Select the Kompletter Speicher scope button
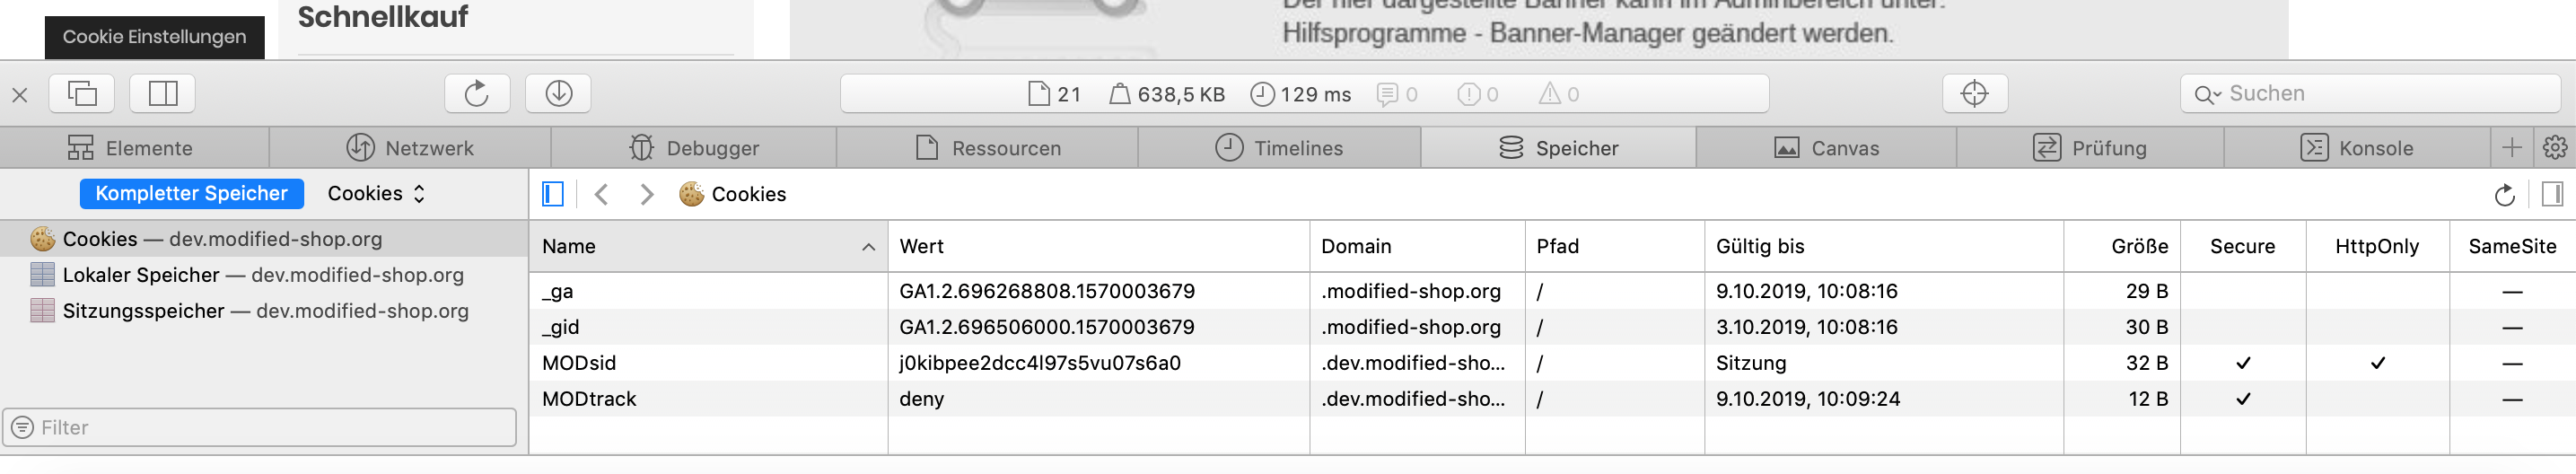2576x474 pixels. [191, 194]
